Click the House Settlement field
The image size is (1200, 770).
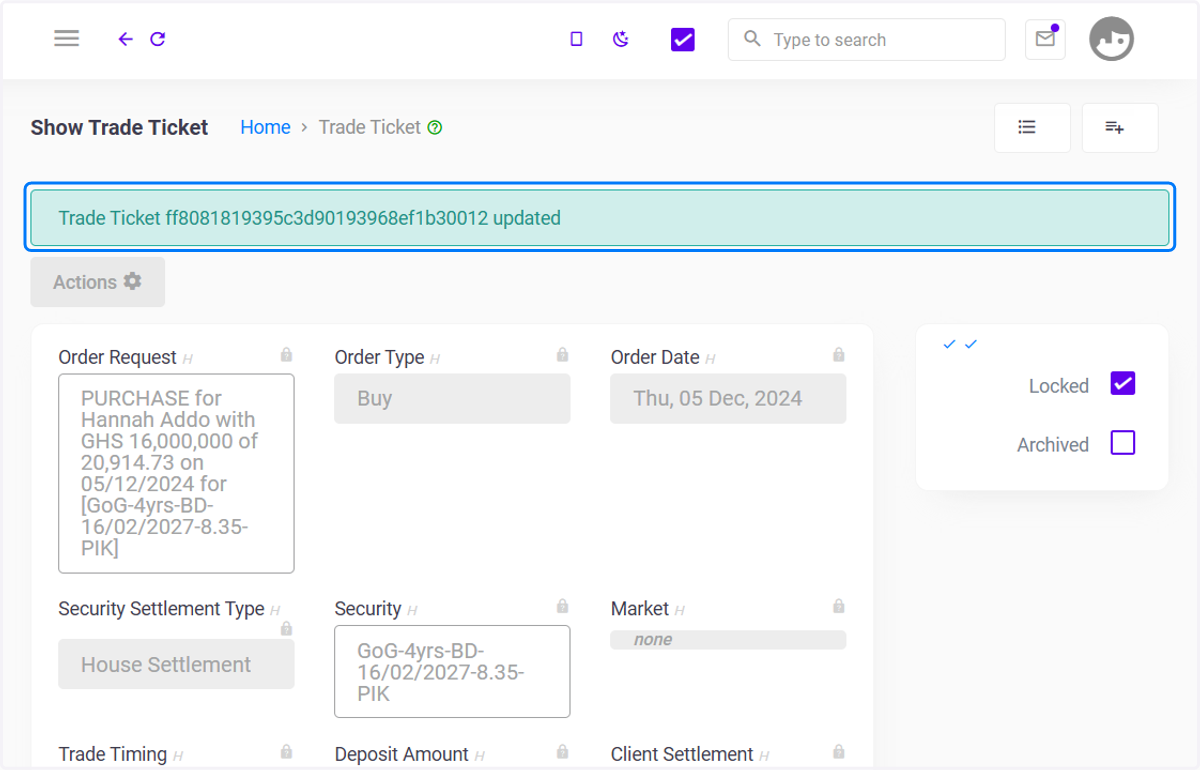tap(176, 664)
